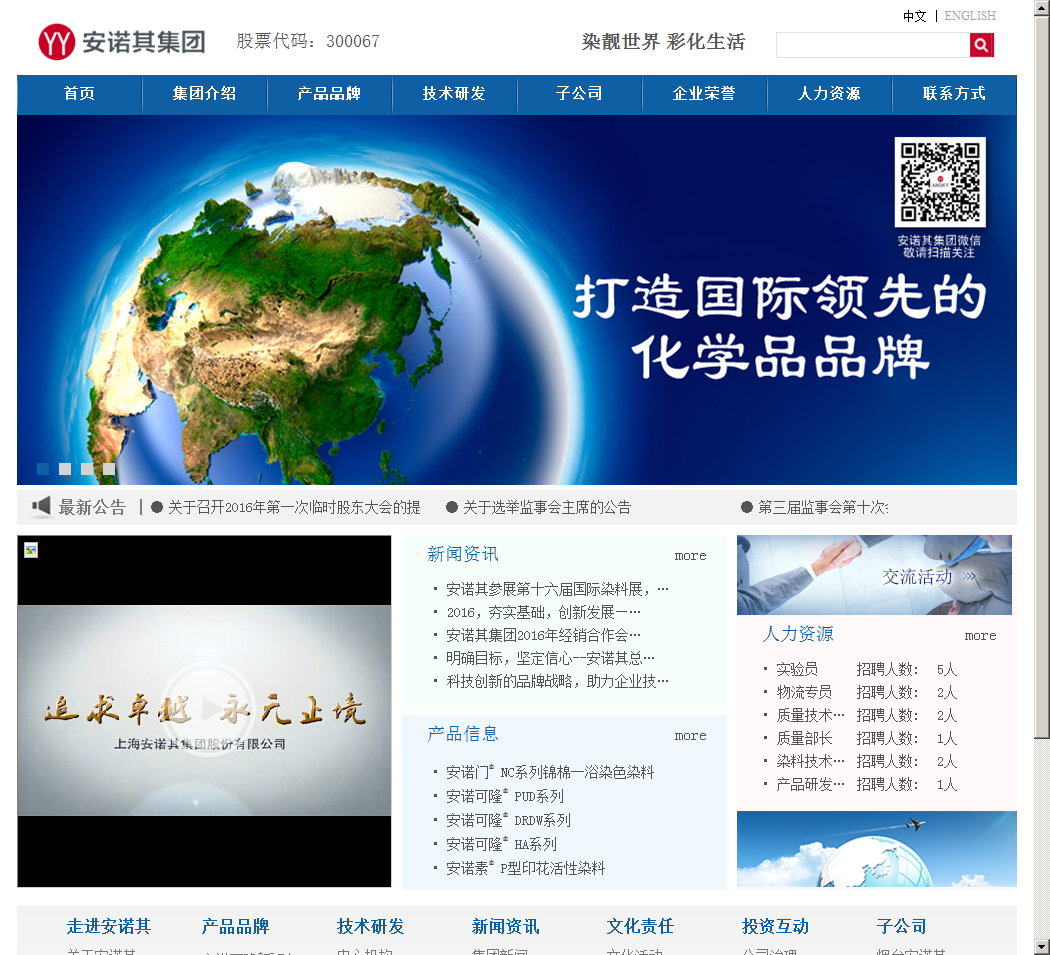Switch language to ENGLISH
The height and width of the screenshot is (955, 1050).
tap(970, 15)
